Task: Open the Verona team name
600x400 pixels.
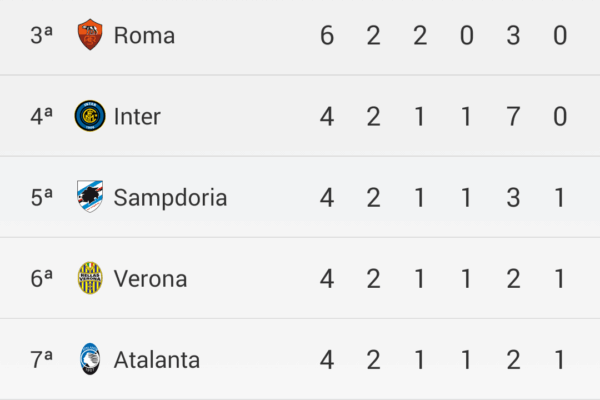Action: [150, 279]
